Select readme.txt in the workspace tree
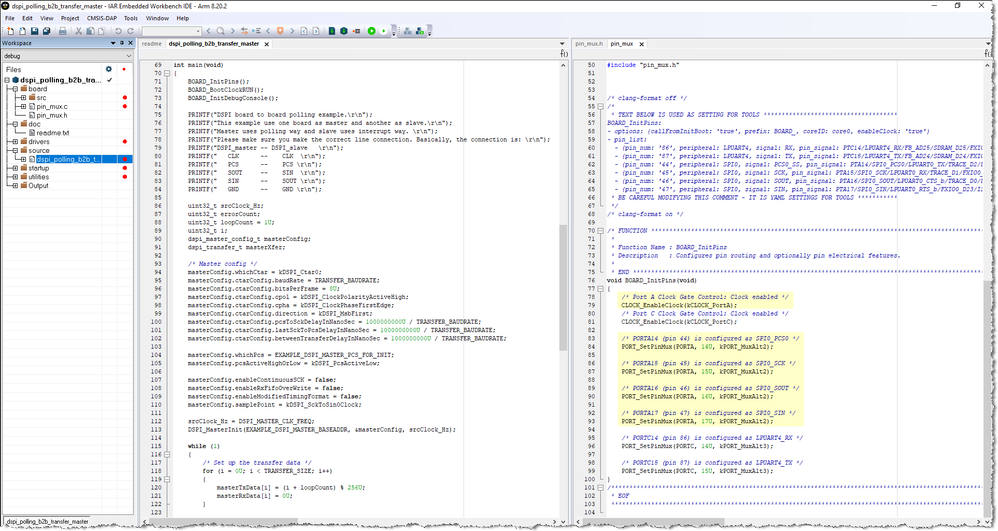 point(52,133)
